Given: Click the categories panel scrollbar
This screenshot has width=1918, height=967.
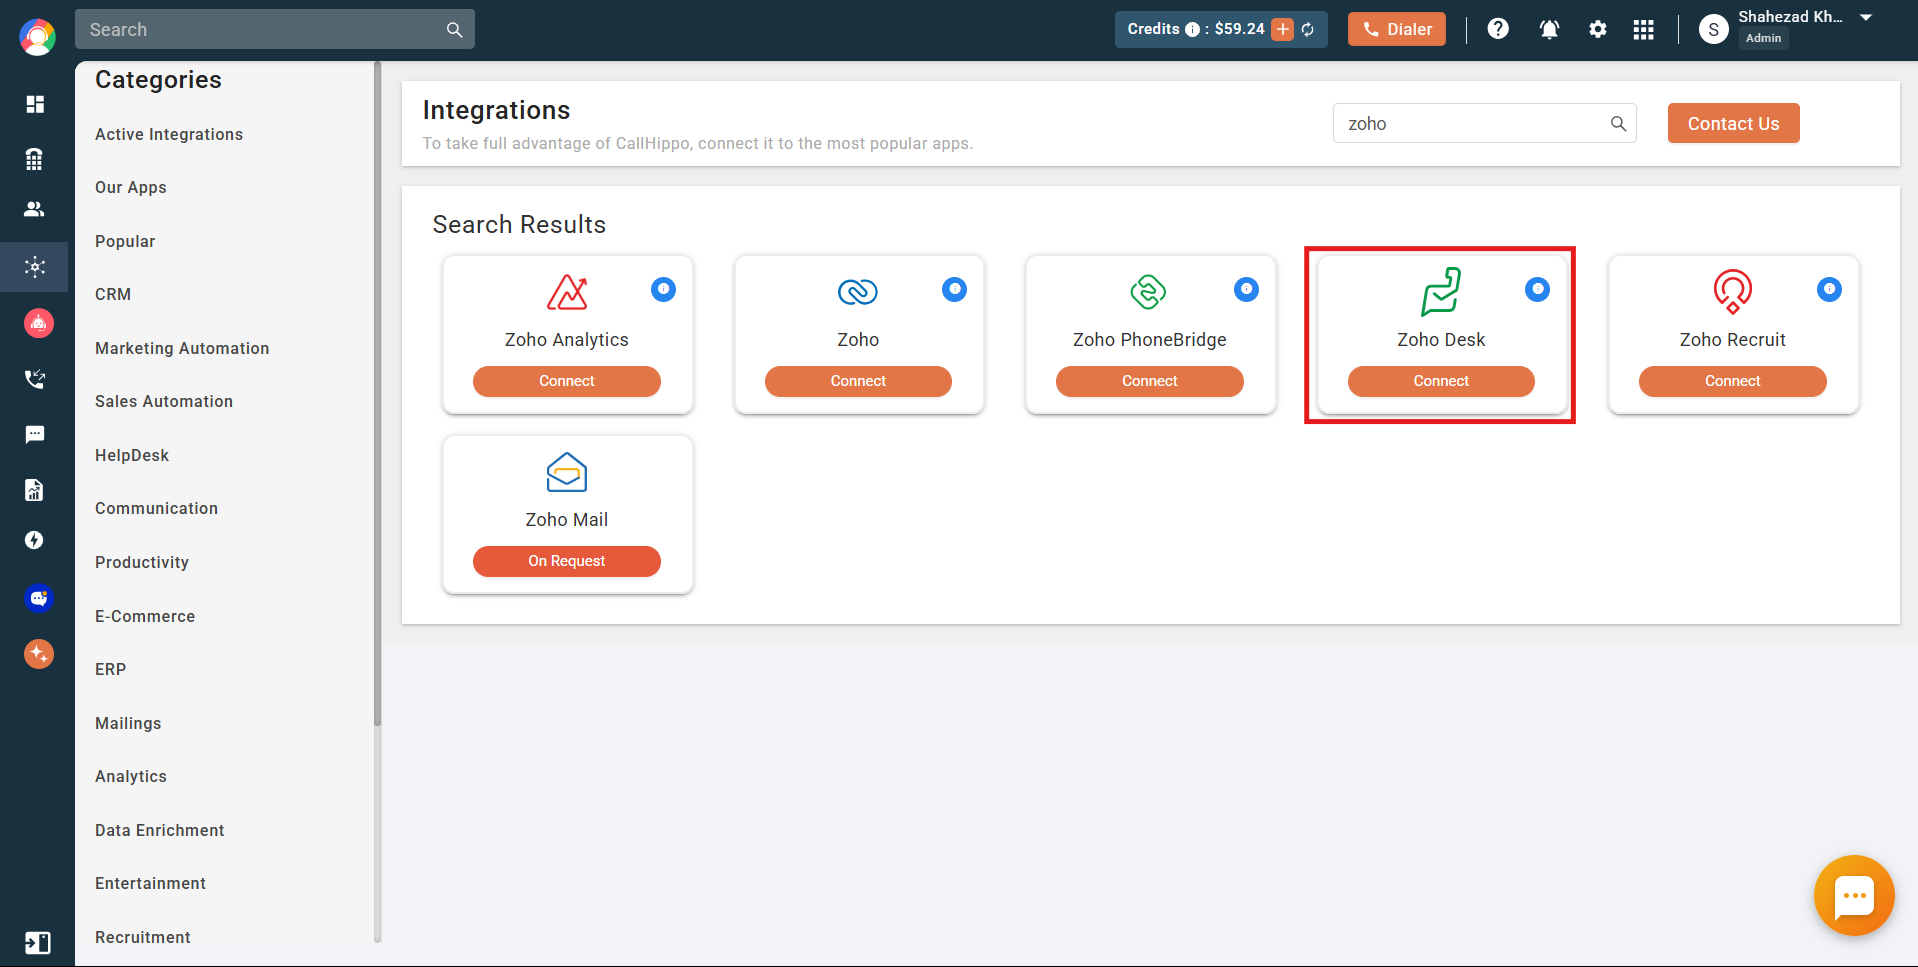Looking at the screenshot, I should 378,395.
